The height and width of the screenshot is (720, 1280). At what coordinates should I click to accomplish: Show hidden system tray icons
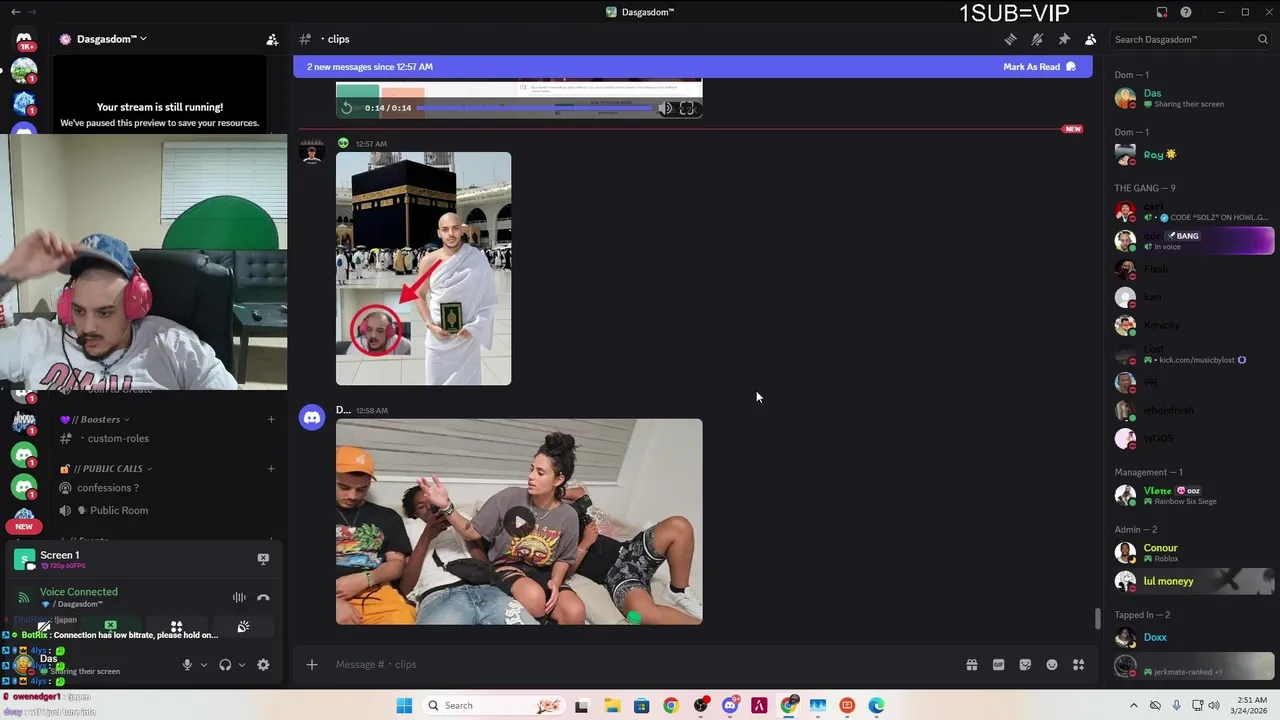coord(1133,706)
